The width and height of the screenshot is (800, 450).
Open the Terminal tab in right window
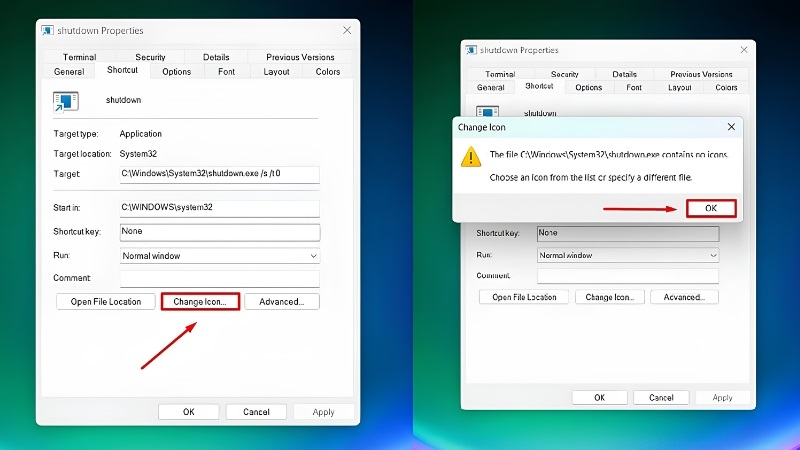[500, 74]
